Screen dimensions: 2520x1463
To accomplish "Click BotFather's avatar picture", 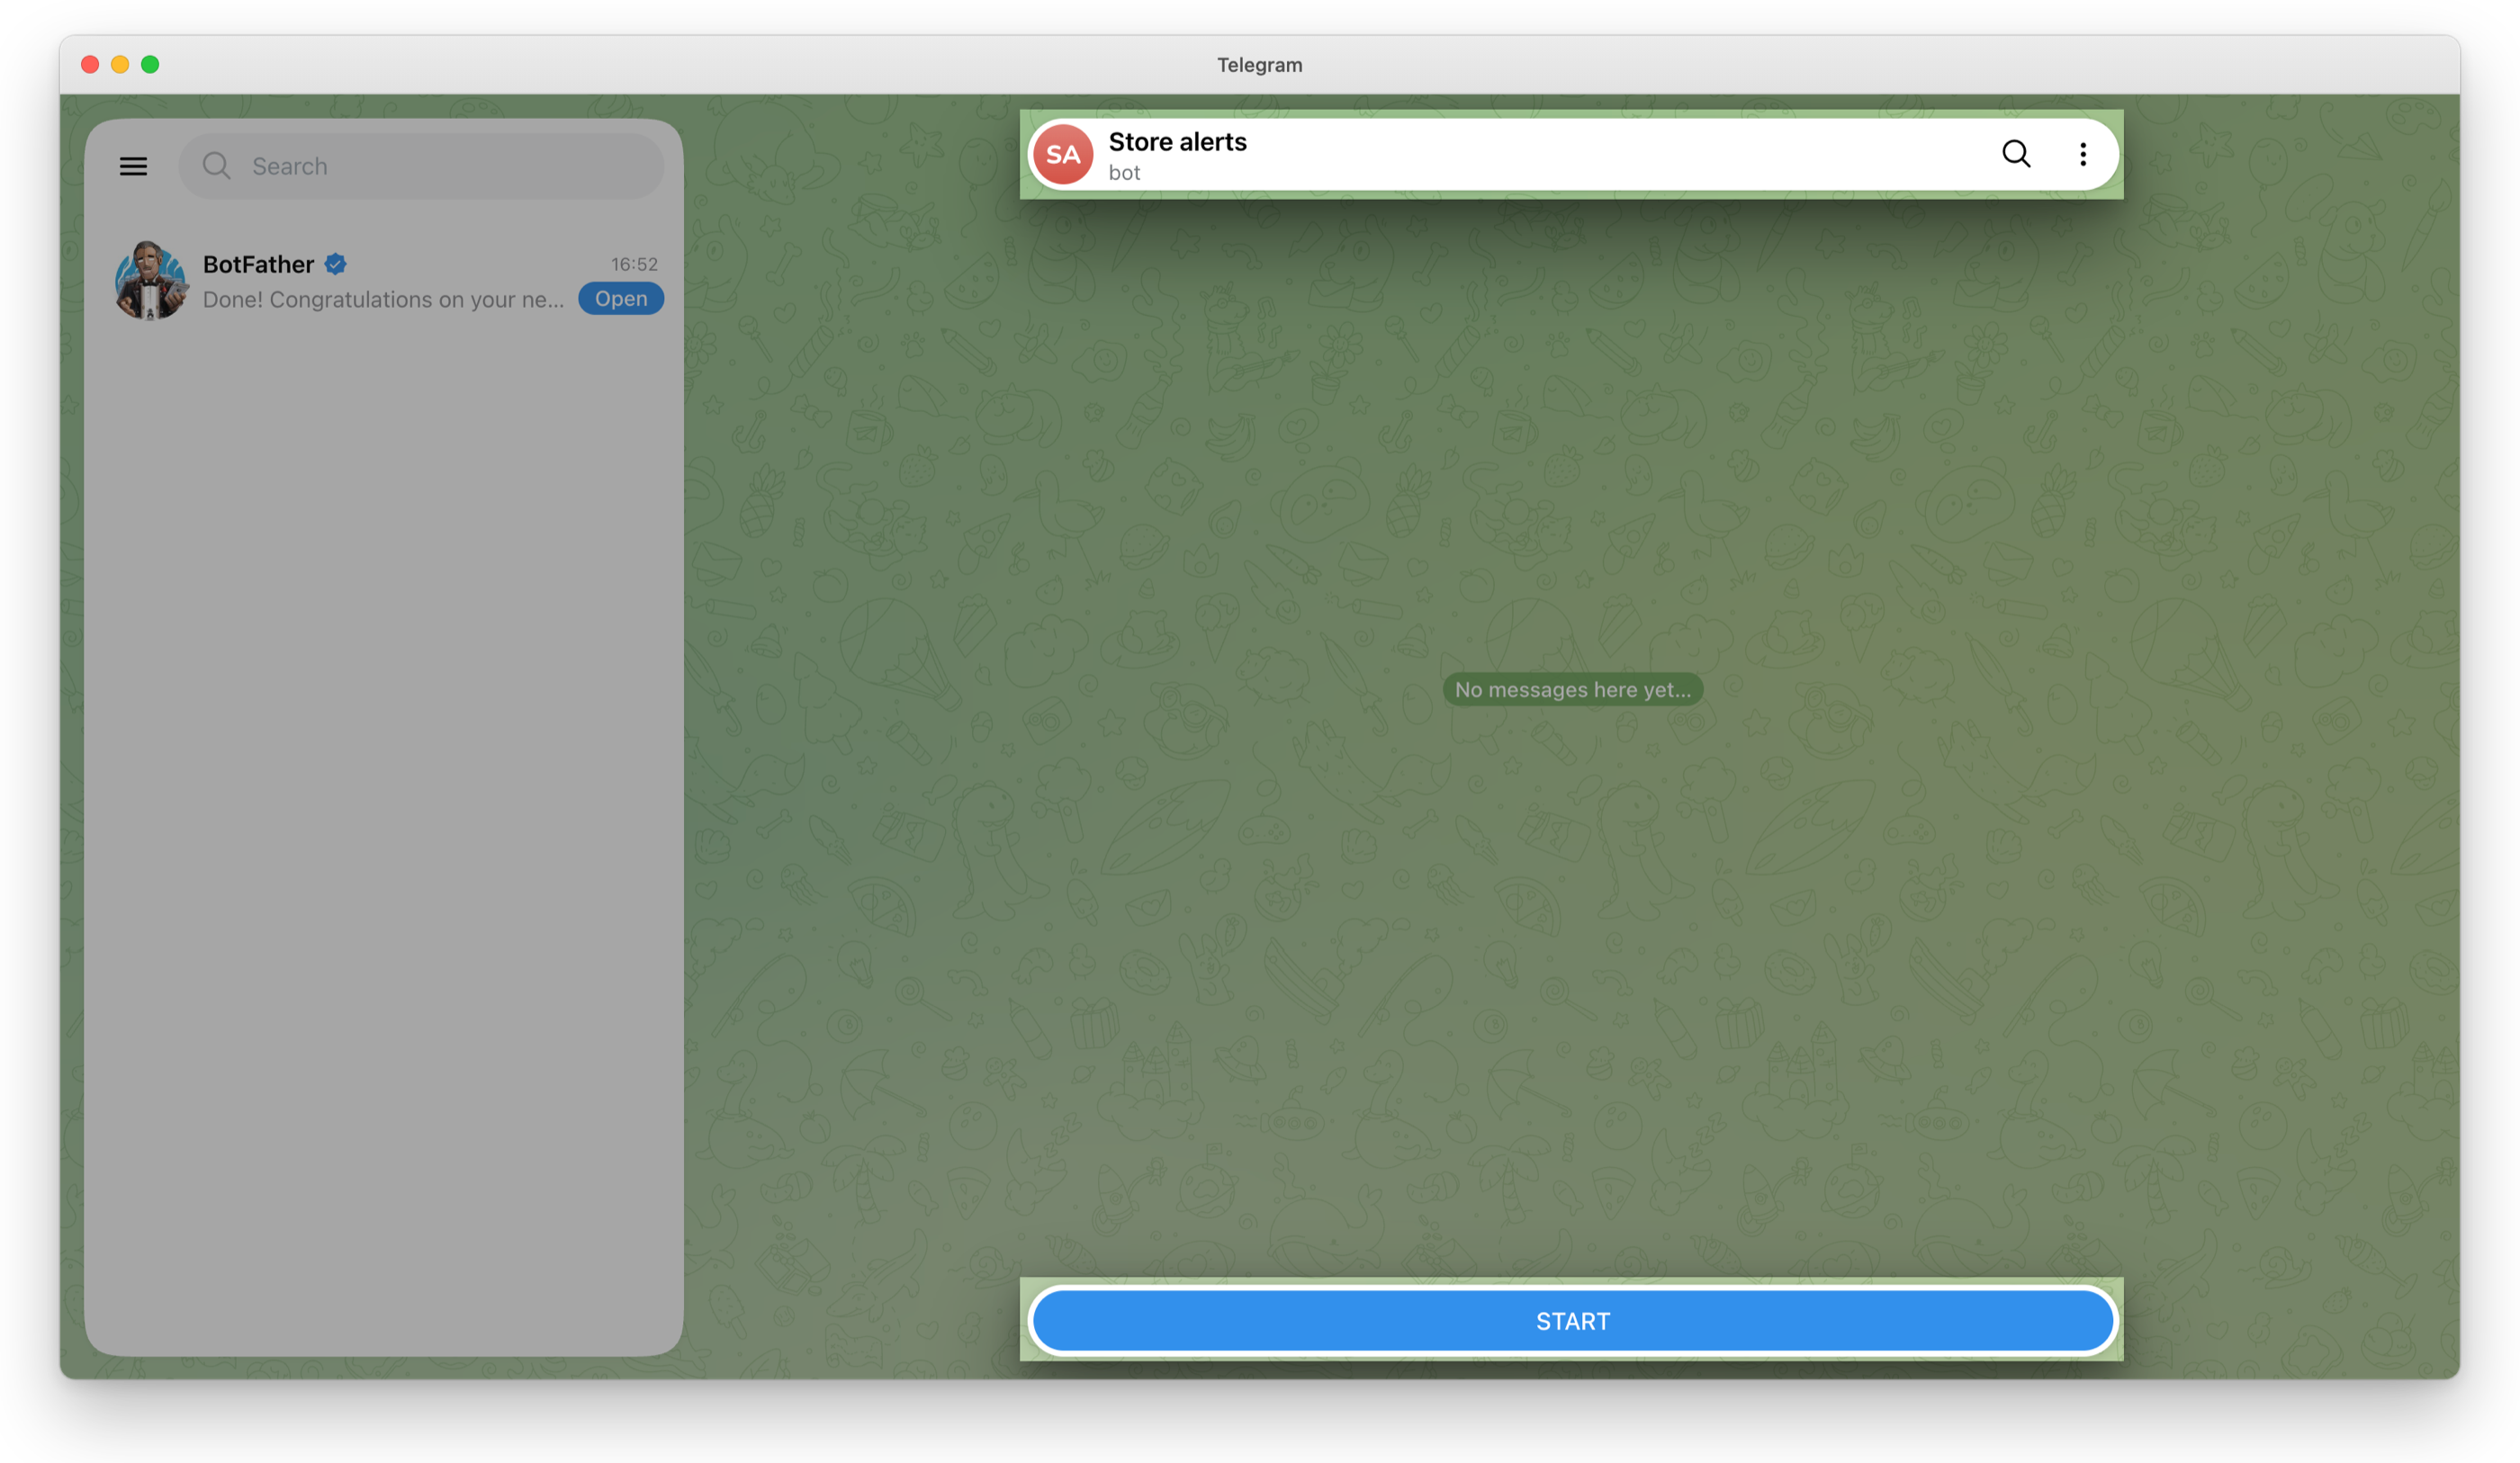I will pyautogui.click(x=151, y=280).
